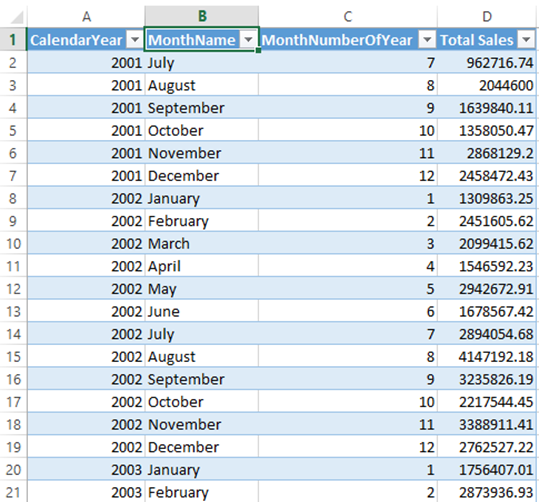Select row 1 header
Viewport: 539px width, 502px height.
coord(13,40)
